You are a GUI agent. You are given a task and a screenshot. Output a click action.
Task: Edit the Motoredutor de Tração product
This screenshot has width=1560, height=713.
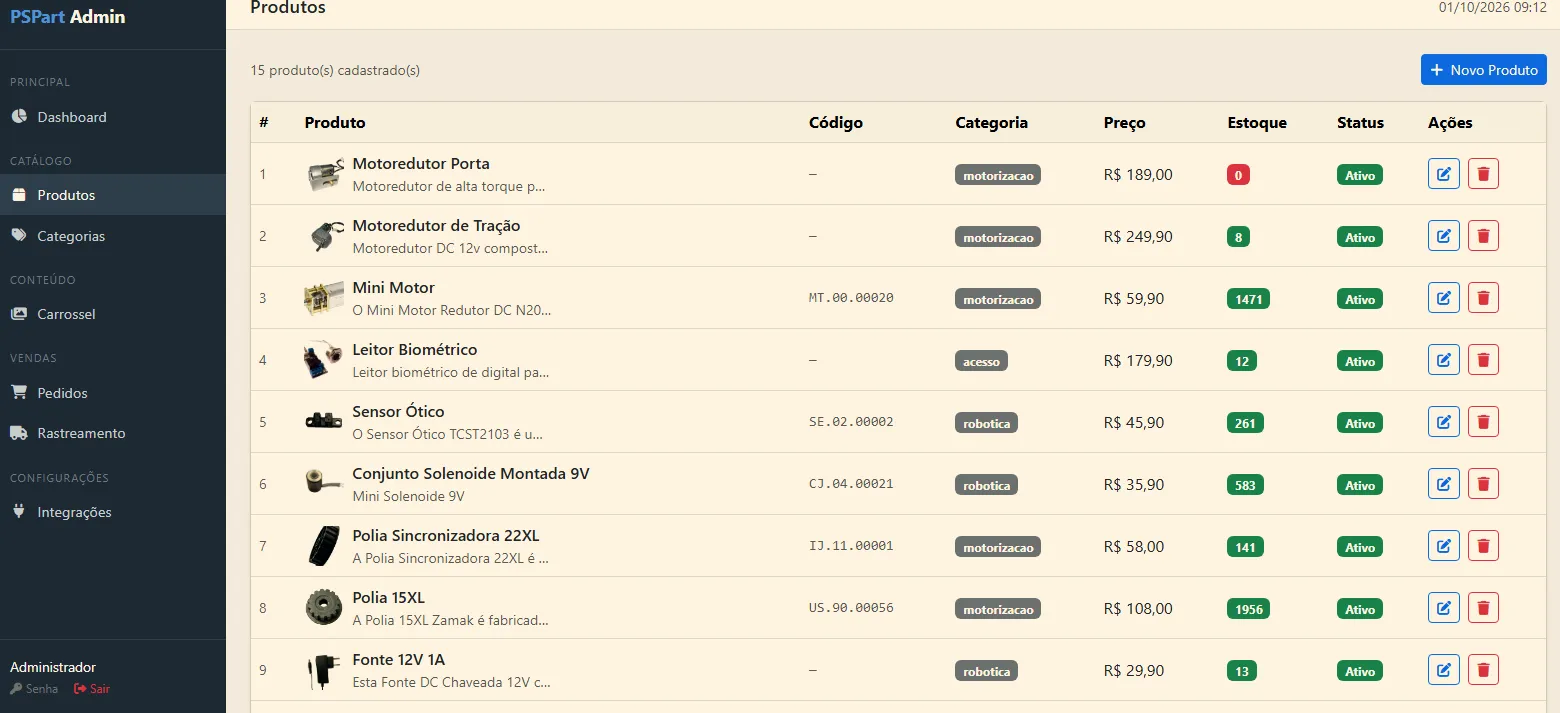click(x=1443, y=236)
